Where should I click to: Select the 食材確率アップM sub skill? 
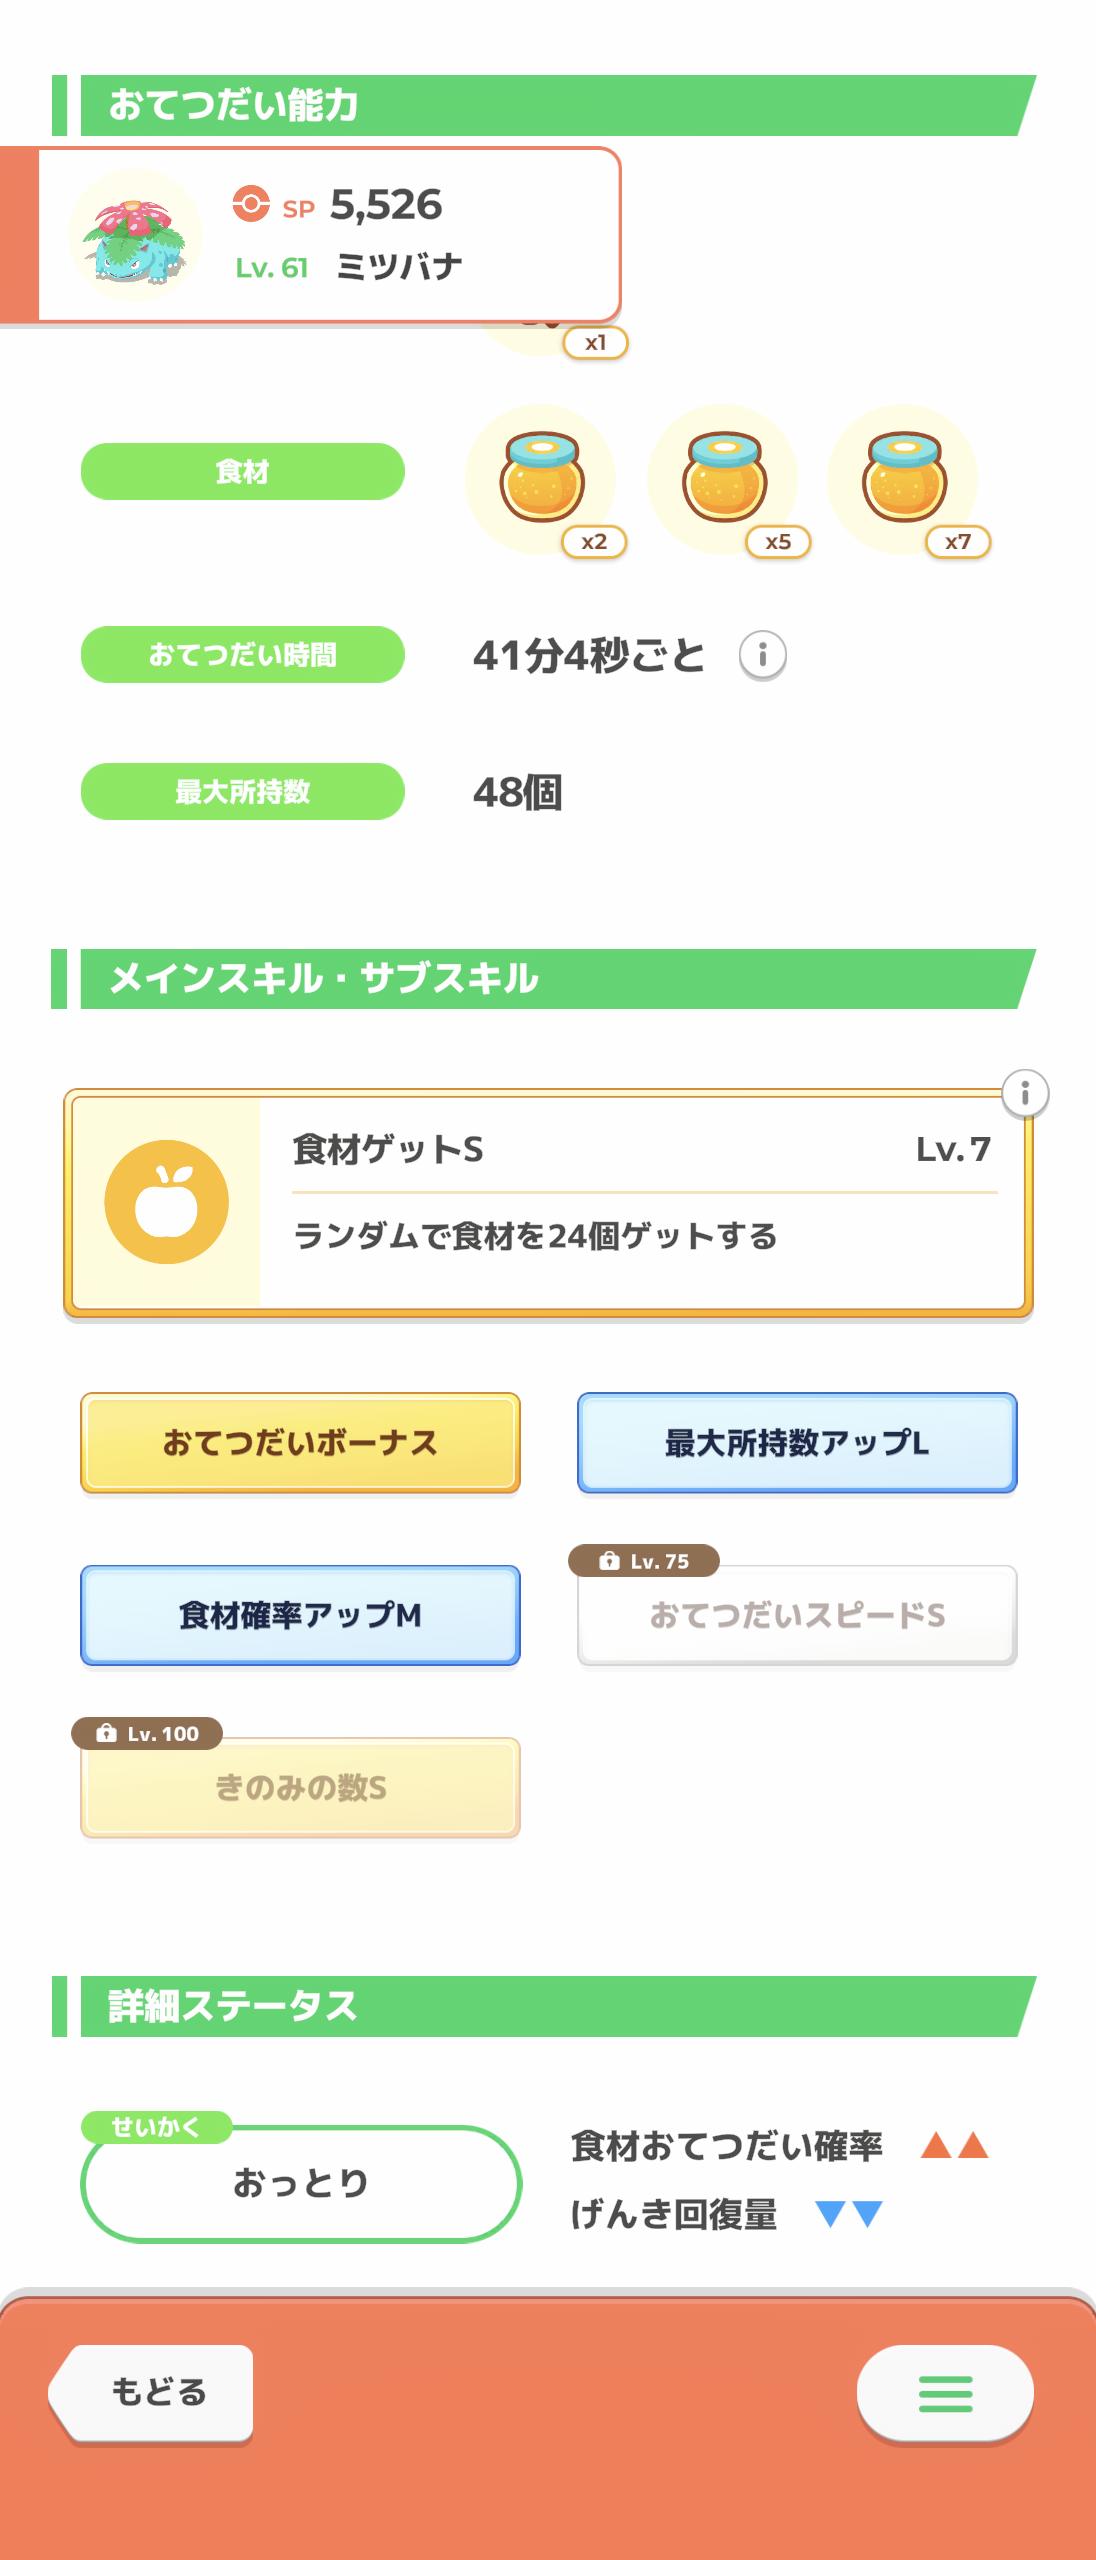pos(300,1615)
